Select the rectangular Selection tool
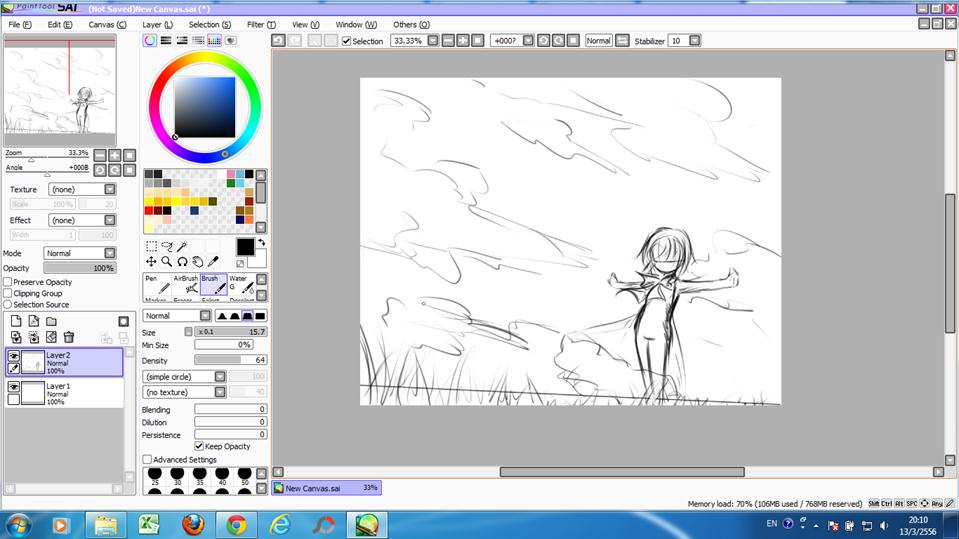The height and width of the screenshot is (539, 959). [151, 247]
